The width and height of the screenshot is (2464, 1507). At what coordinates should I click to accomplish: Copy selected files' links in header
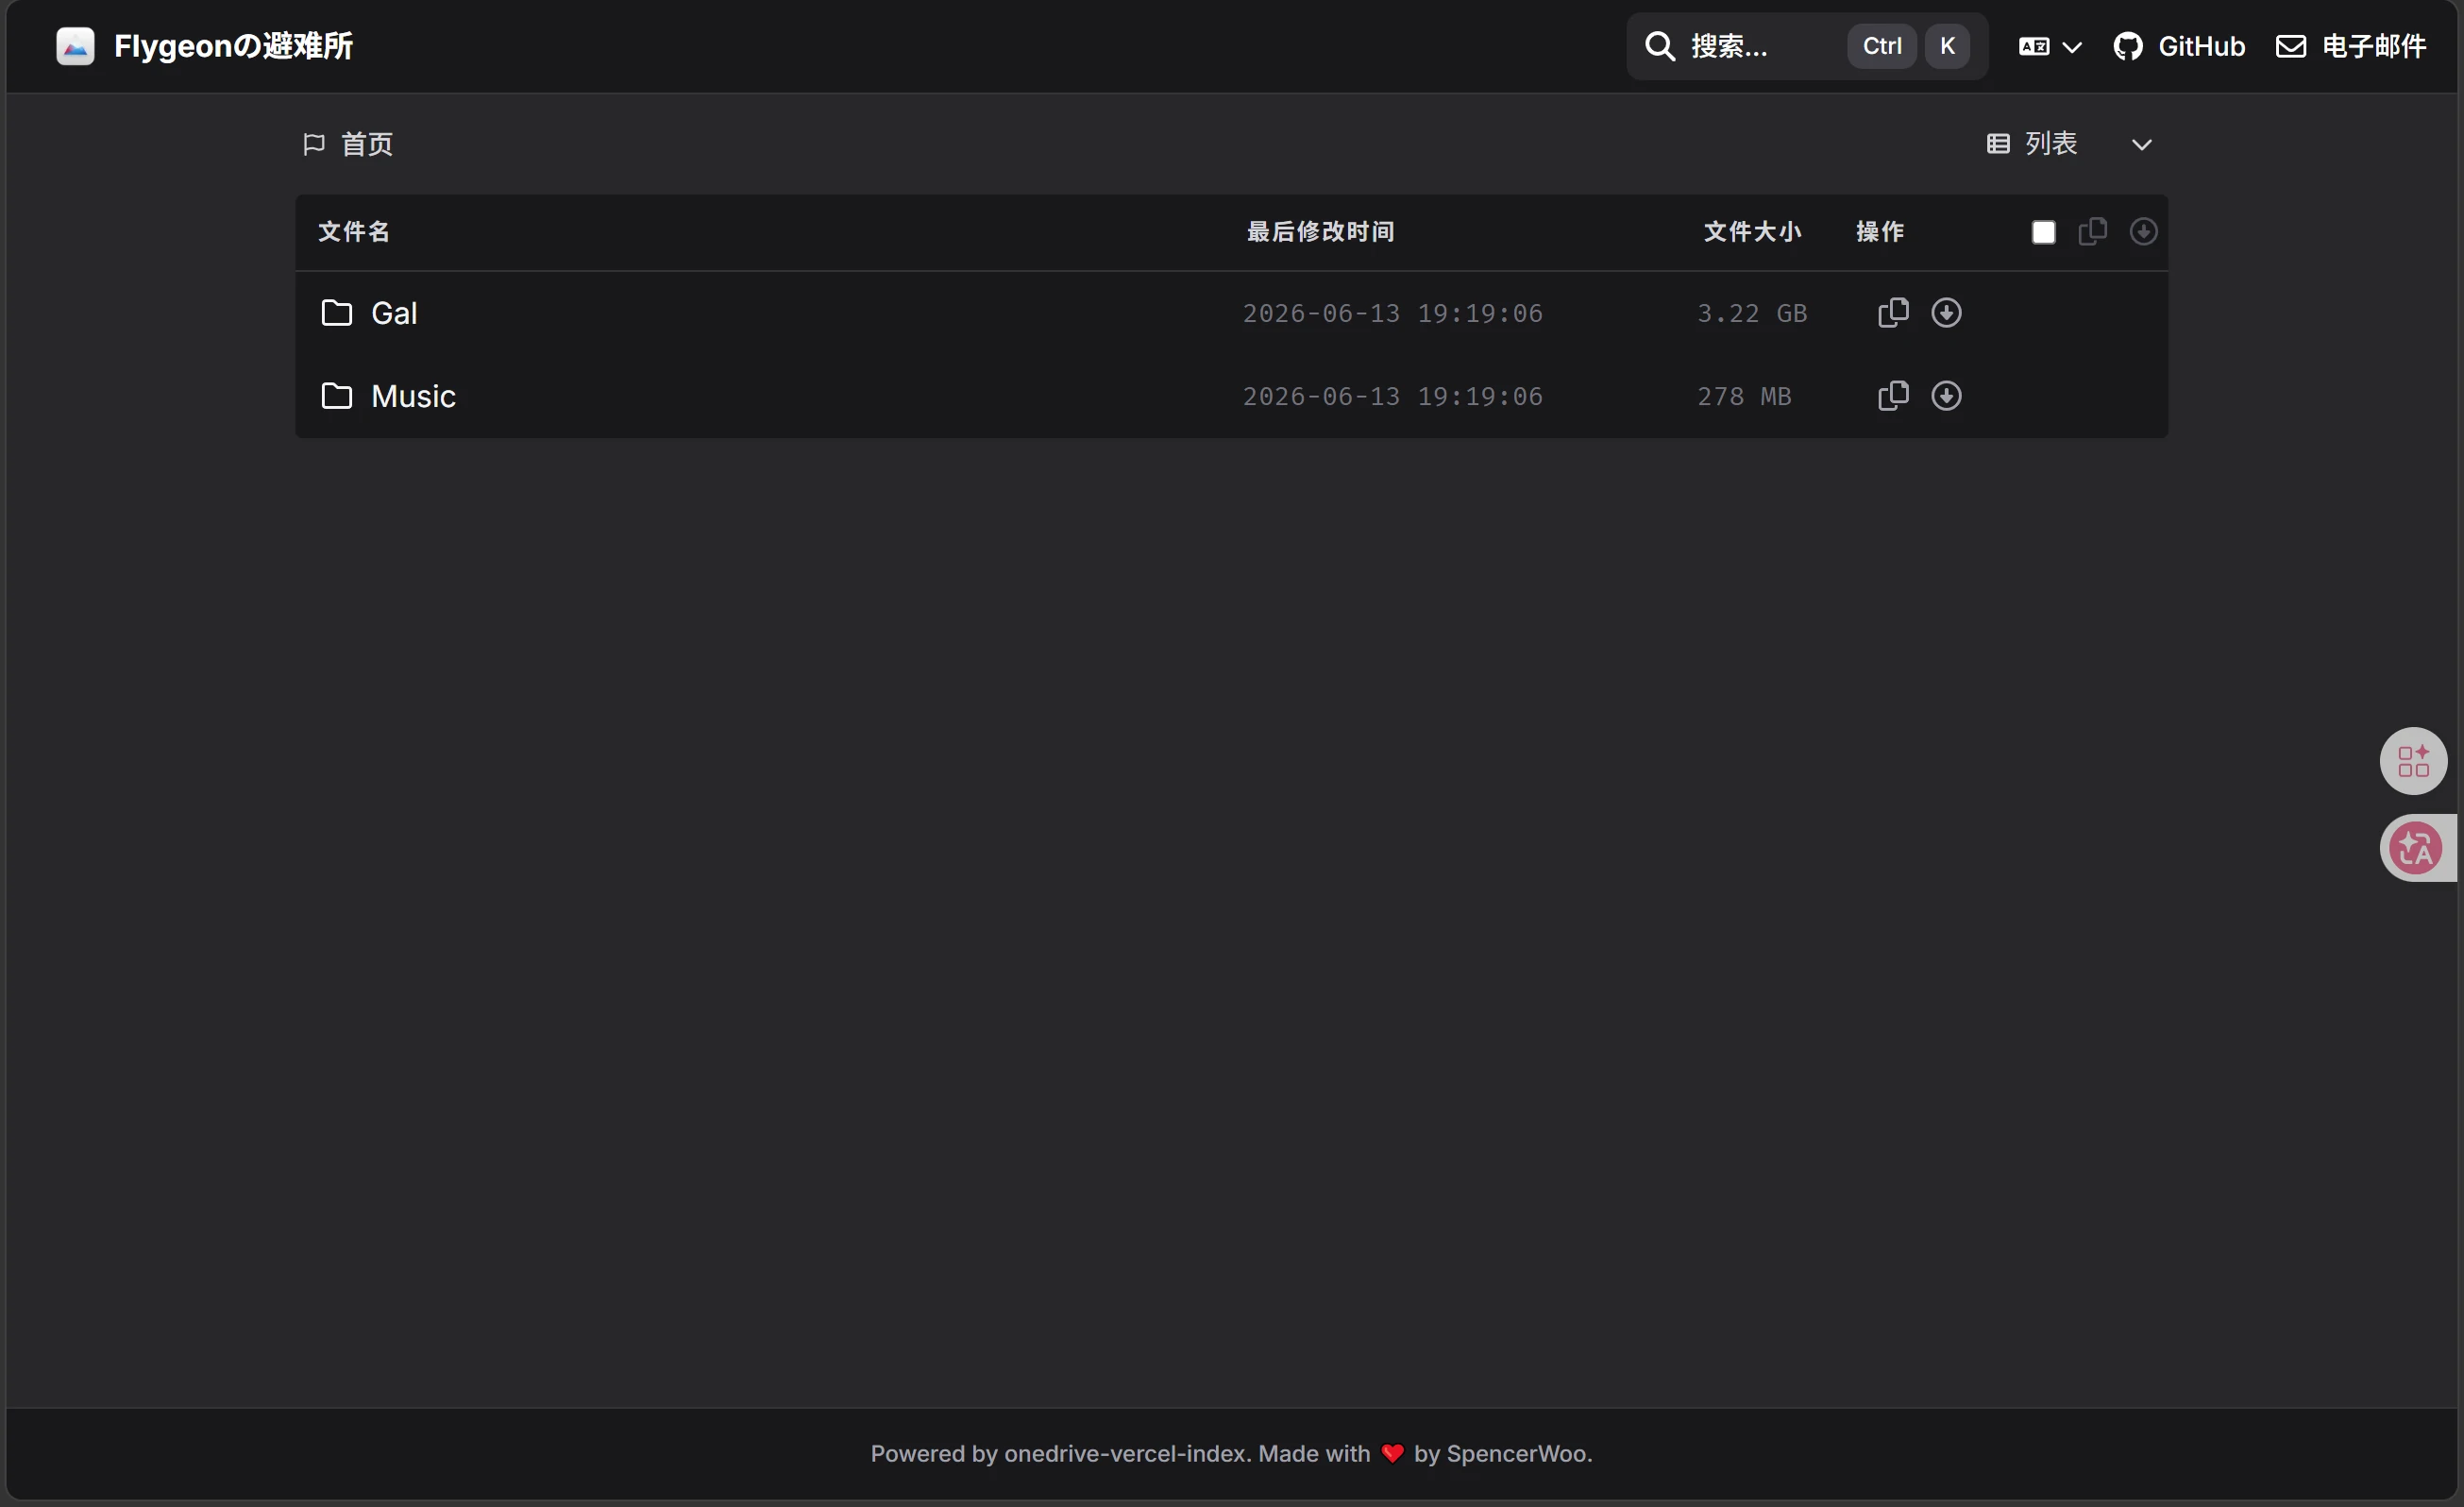pos(2092,232)
